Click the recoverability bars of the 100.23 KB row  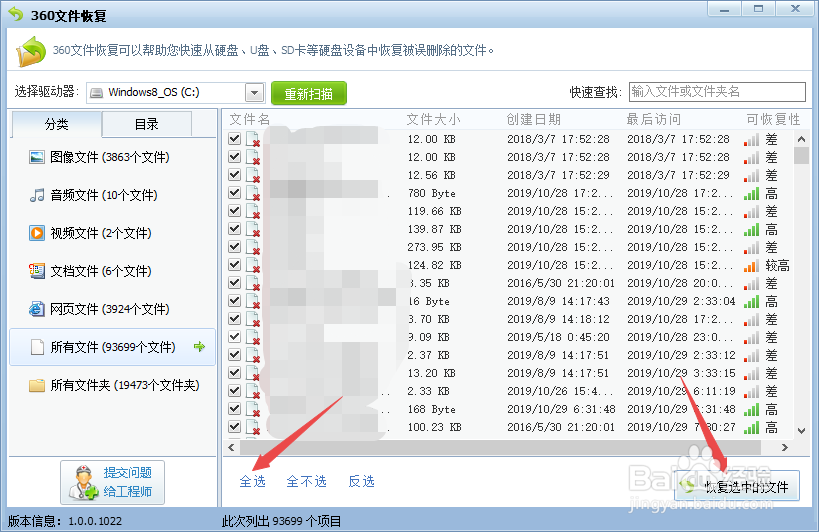point(751,427)
